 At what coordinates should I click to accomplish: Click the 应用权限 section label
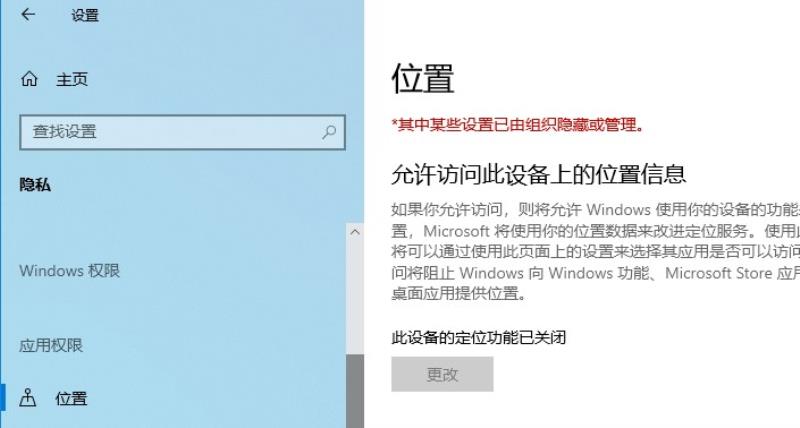(x=51, y=345)
